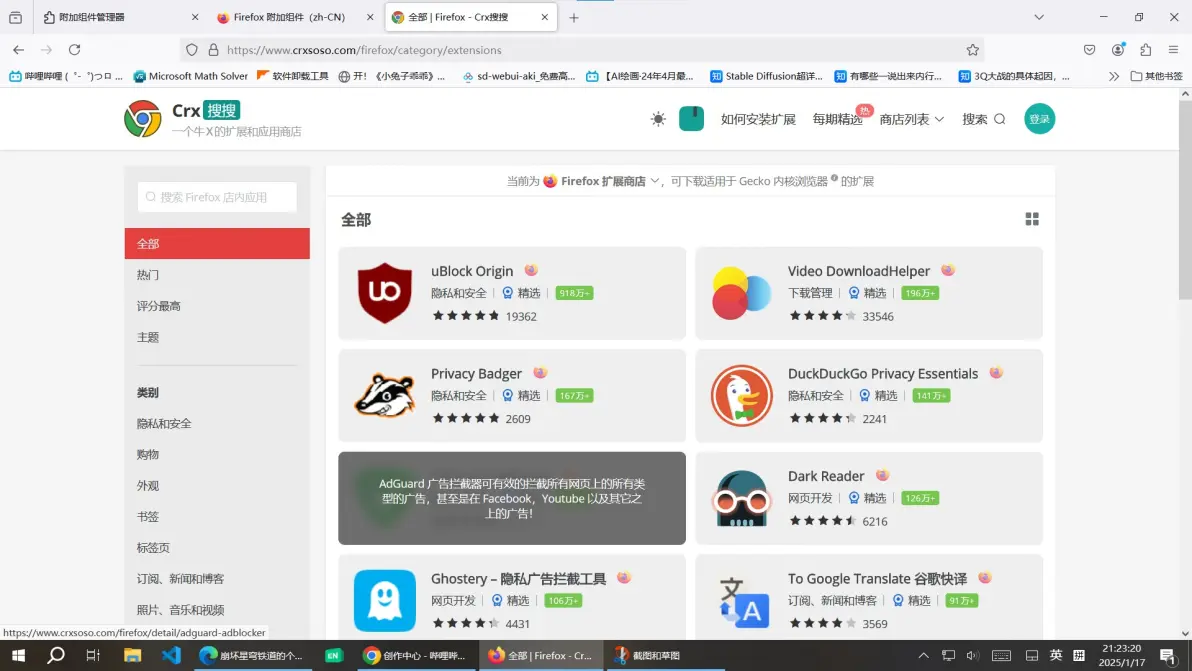1192x671 pixels.
Task: Click the 登录 login button
Action: [1039, 119]
